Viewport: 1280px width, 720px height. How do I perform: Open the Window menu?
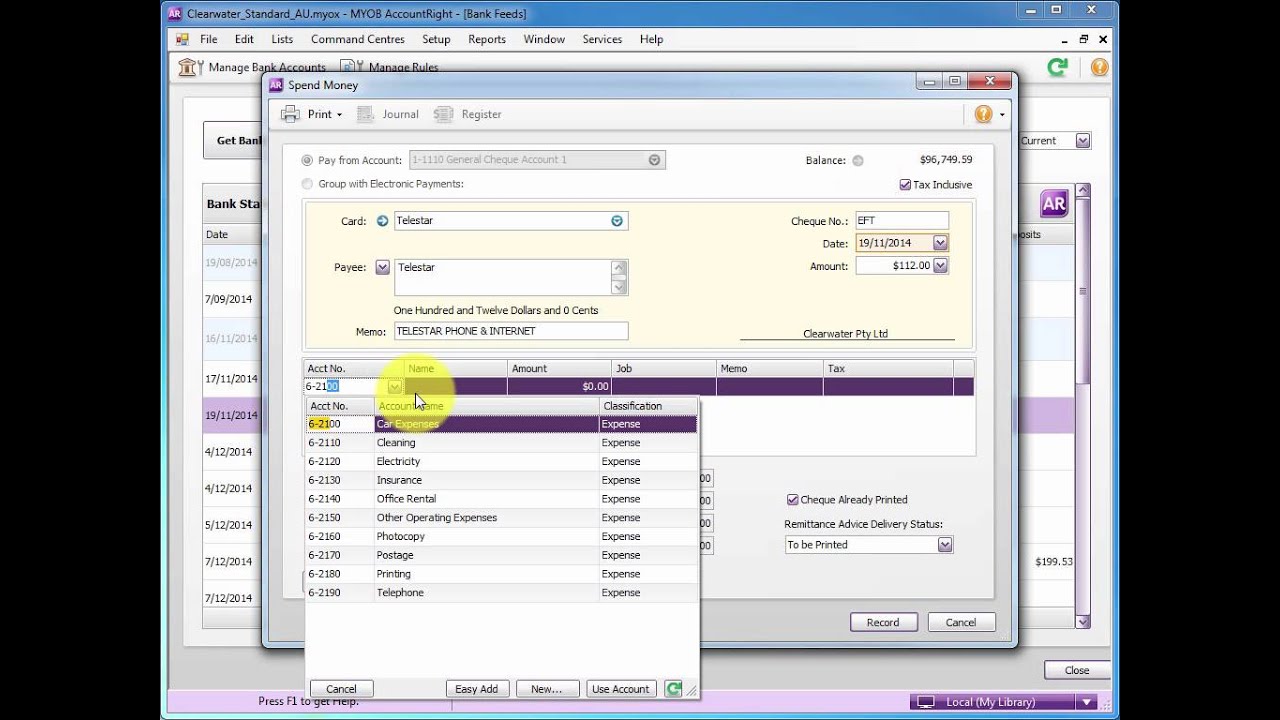click(x=544, y=39)
